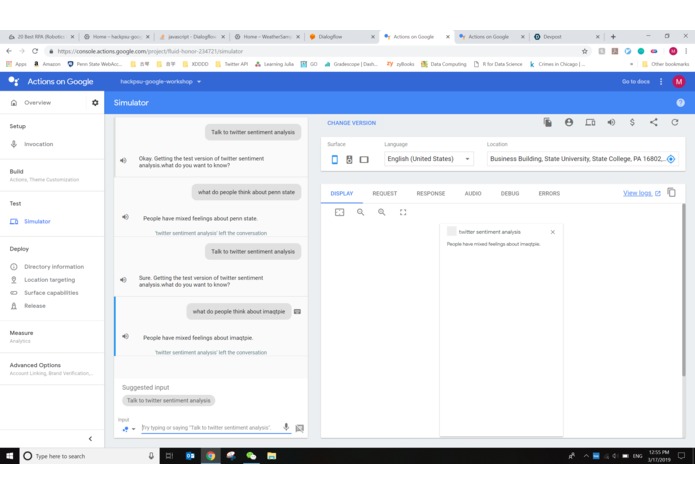The height and width of the screenshot is (494, 695).
Task: Open Overview in the sidebar
Action: [x=37, y=103]
